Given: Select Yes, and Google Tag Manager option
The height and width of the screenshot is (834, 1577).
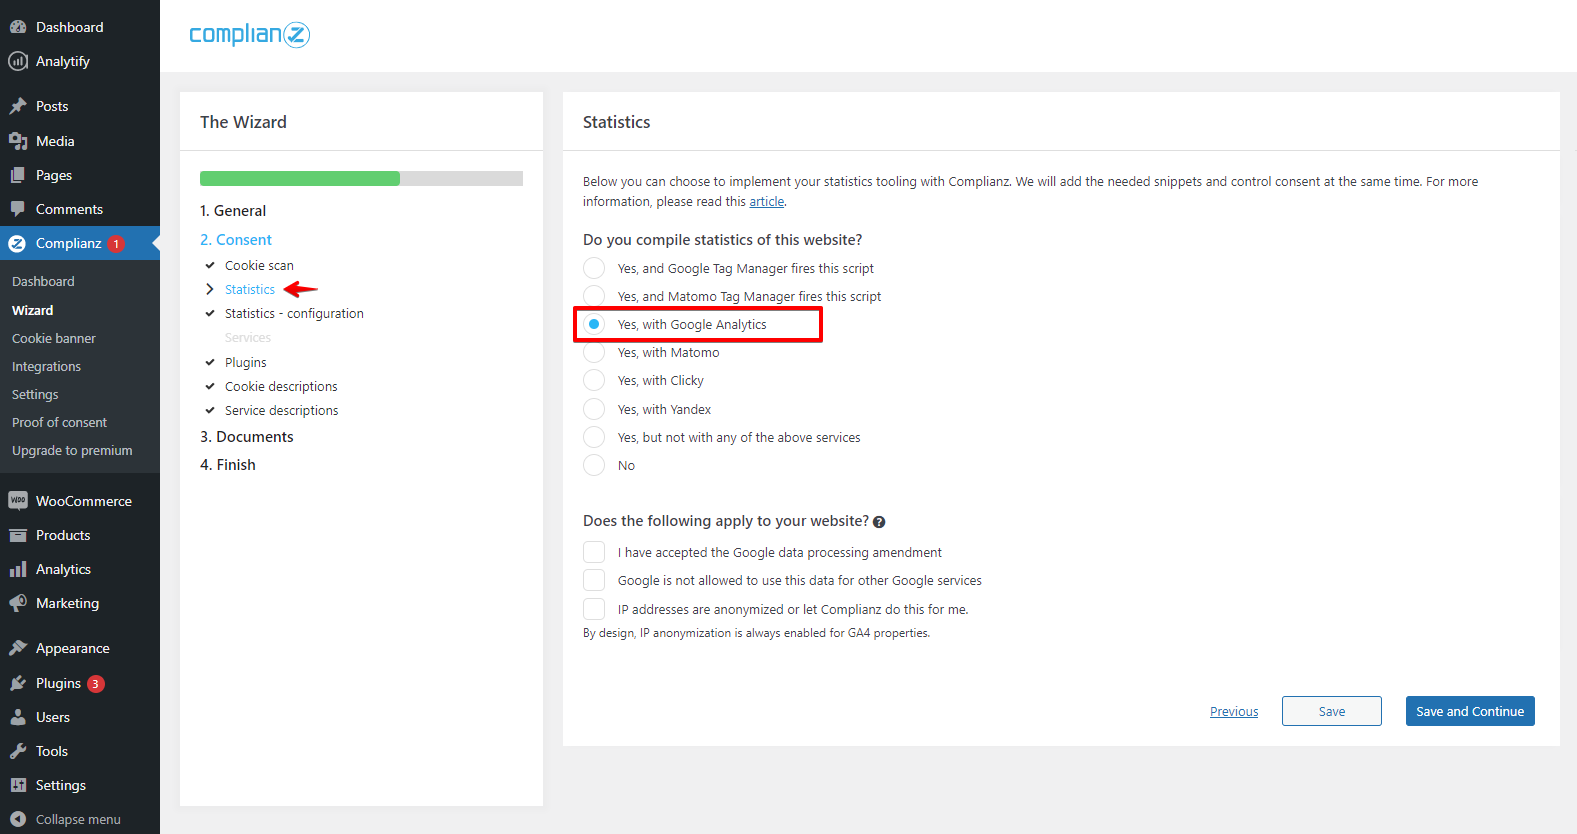Looking at the screenshot, I should [594, 268].
